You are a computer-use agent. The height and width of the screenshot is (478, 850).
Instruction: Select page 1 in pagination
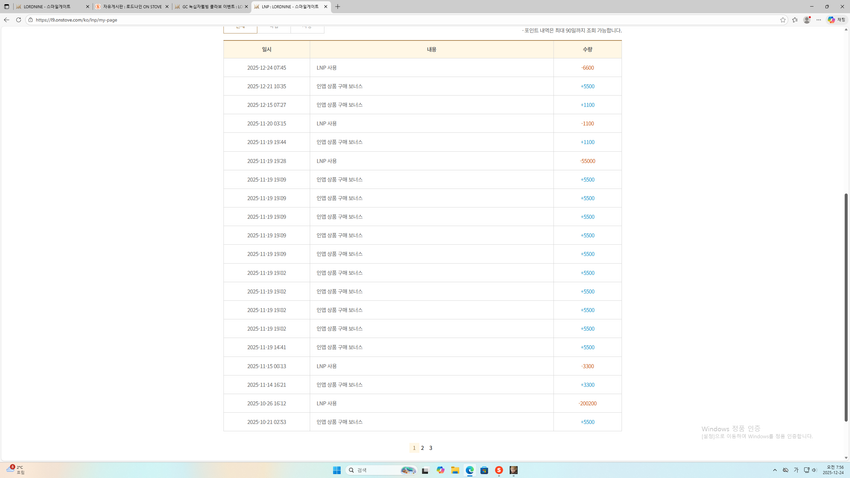(414, 448)
